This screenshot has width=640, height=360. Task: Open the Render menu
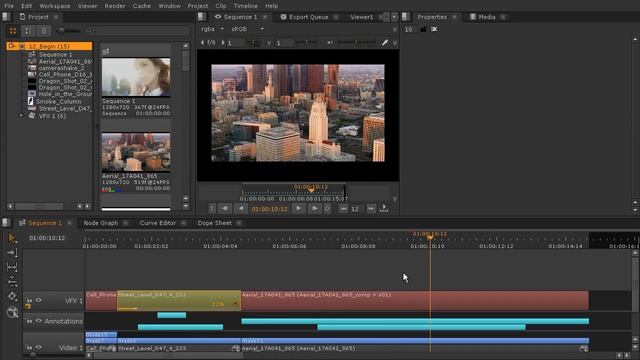point(115,6)
